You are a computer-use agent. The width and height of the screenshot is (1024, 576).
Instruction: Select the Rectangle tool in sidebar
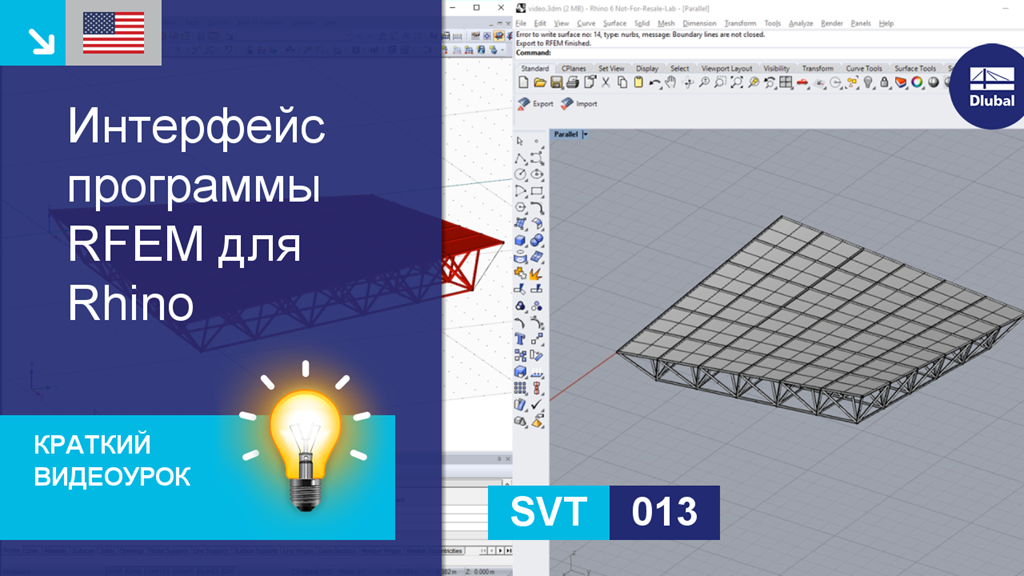tap(537, 191)
